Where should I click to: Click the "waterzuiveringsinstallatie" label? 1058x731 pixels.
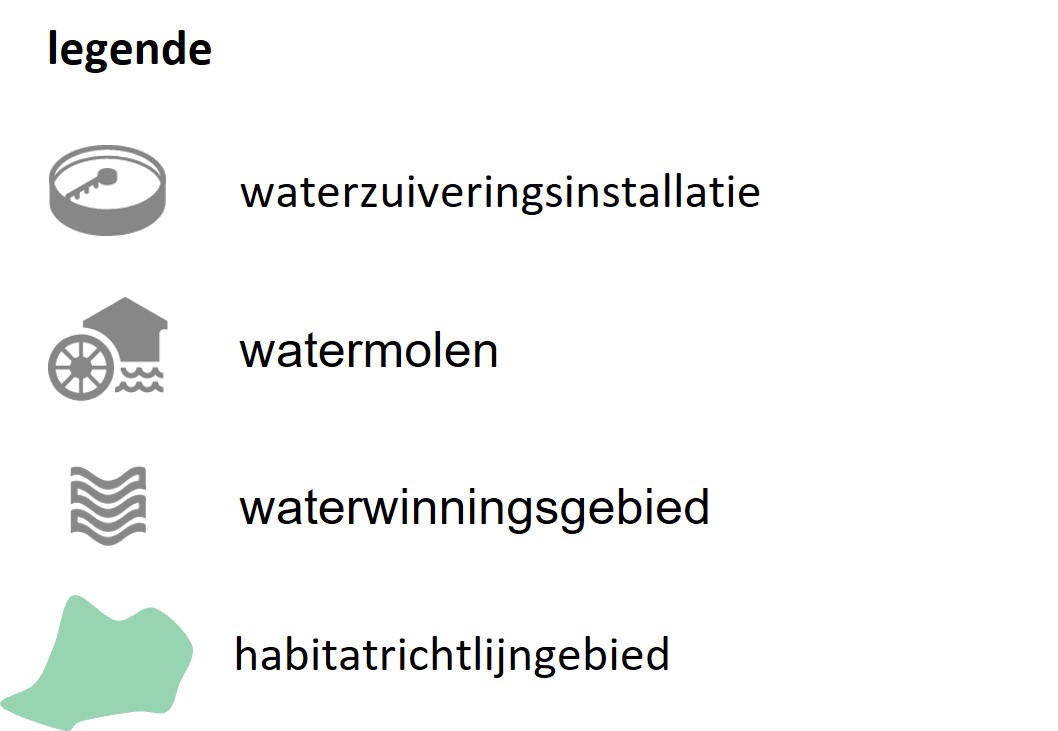click(x=500, y=191)
